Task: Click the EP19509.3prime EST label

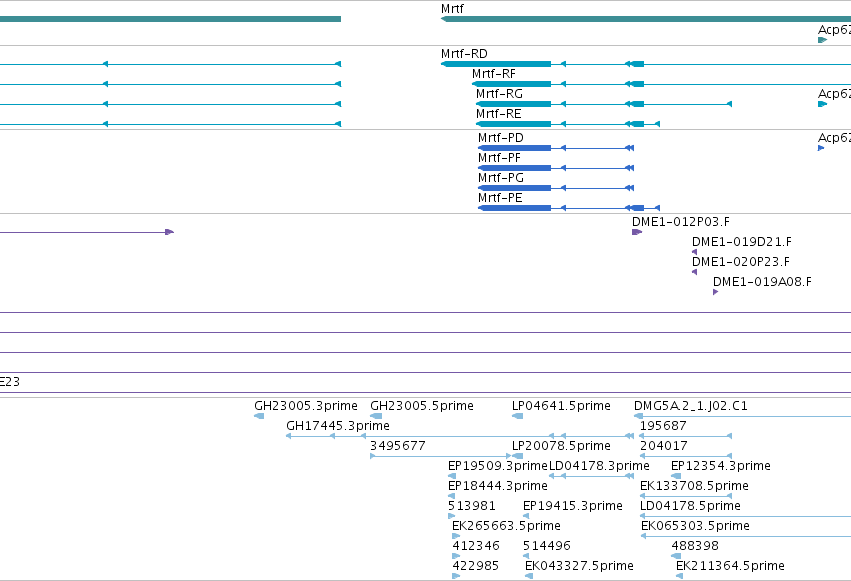Action: 498,466
